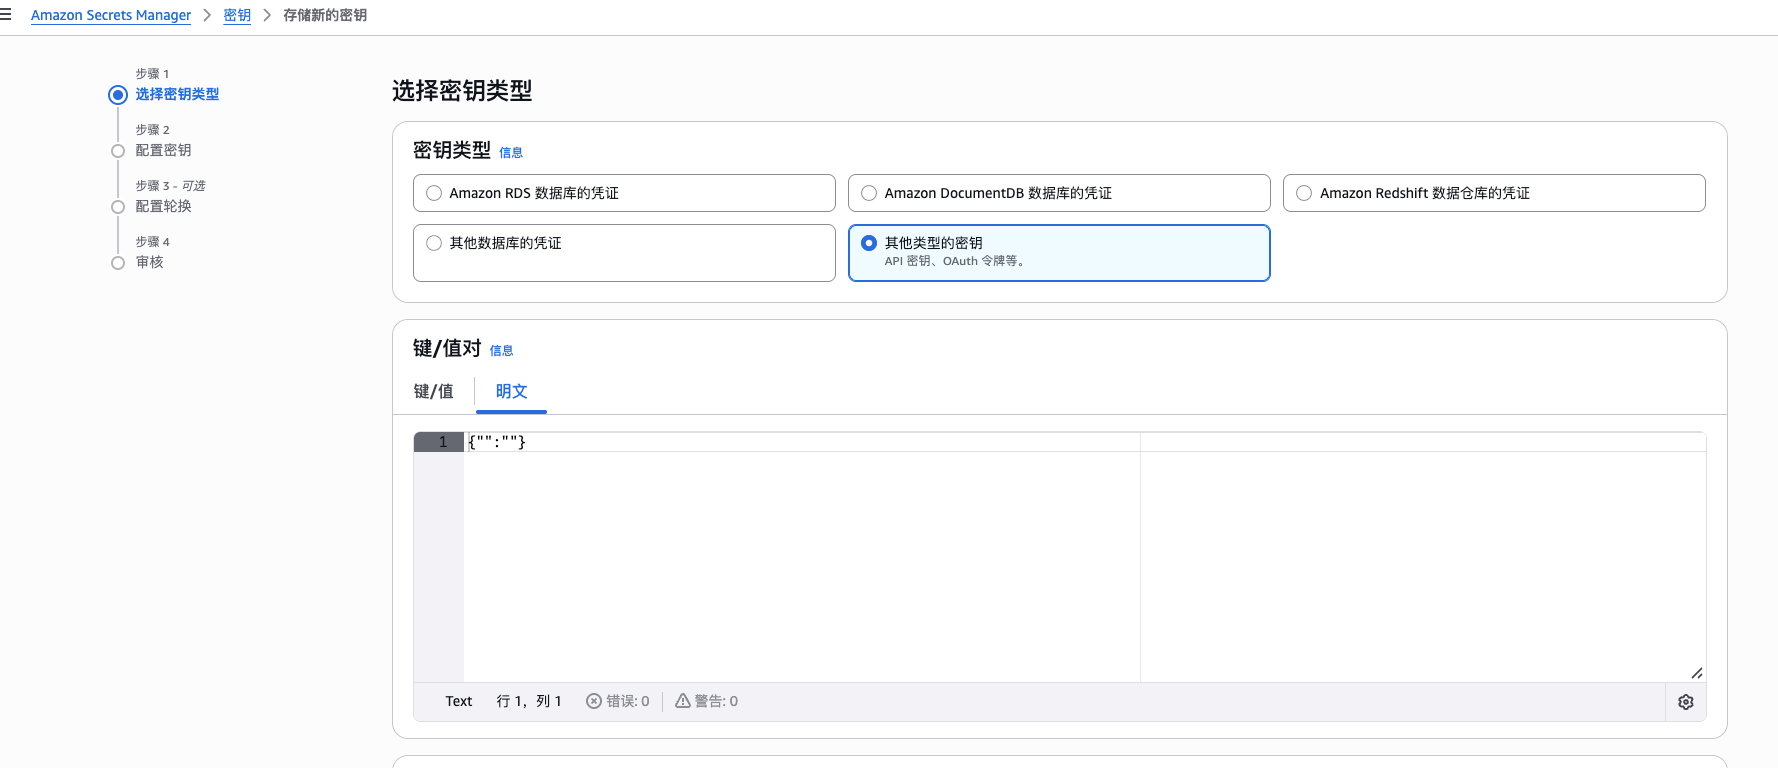The image size is (1778, 768).
Task: Click the errors indicator in editor status bar
Action: tap(617, 701)
